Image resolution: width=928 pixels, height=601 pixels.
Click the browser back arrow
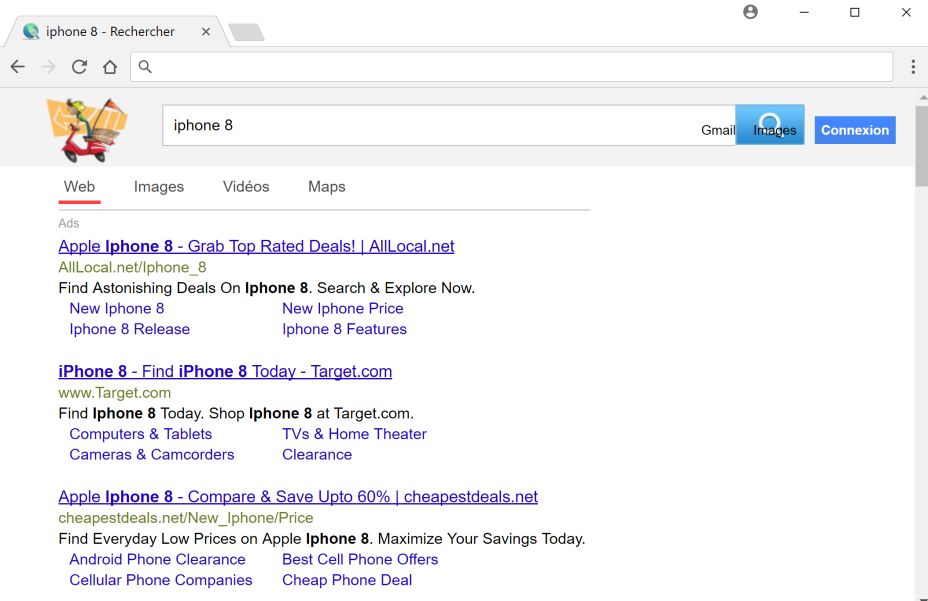pyautogui.click(x=18, y=67)
